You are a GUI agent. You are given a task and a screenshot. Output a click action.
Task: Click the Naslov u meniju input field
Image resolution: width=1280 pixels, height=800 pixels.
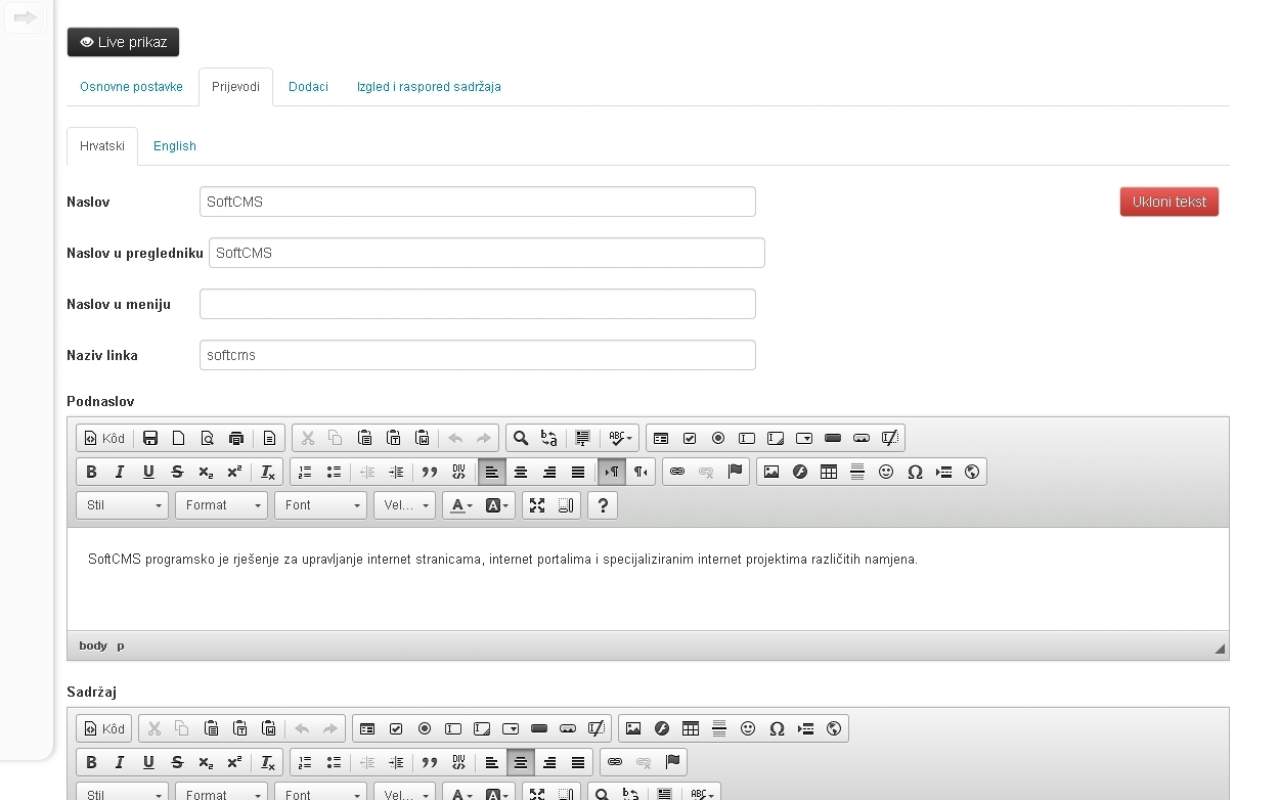tap(478, 304)
